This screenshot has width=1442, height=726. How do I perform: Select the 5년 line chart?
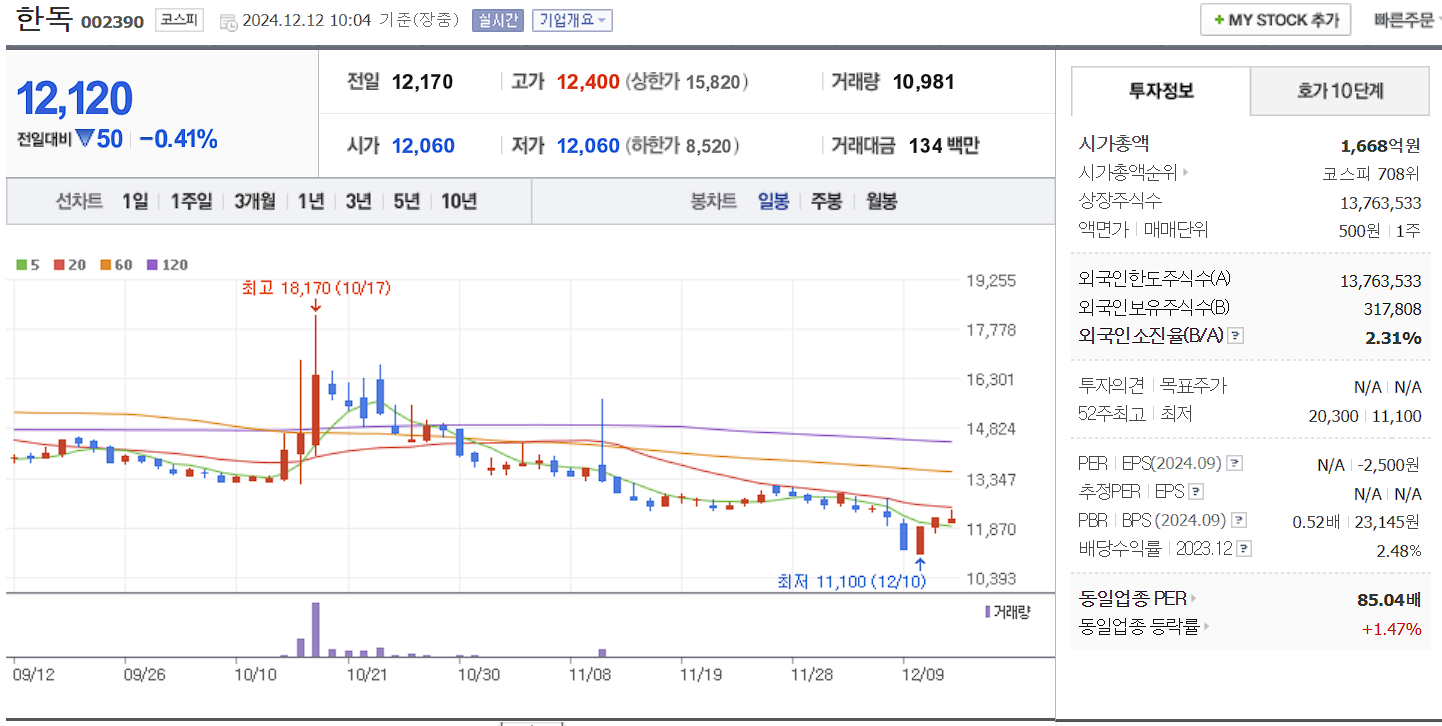pyautogui.click(x=406, y=201)
